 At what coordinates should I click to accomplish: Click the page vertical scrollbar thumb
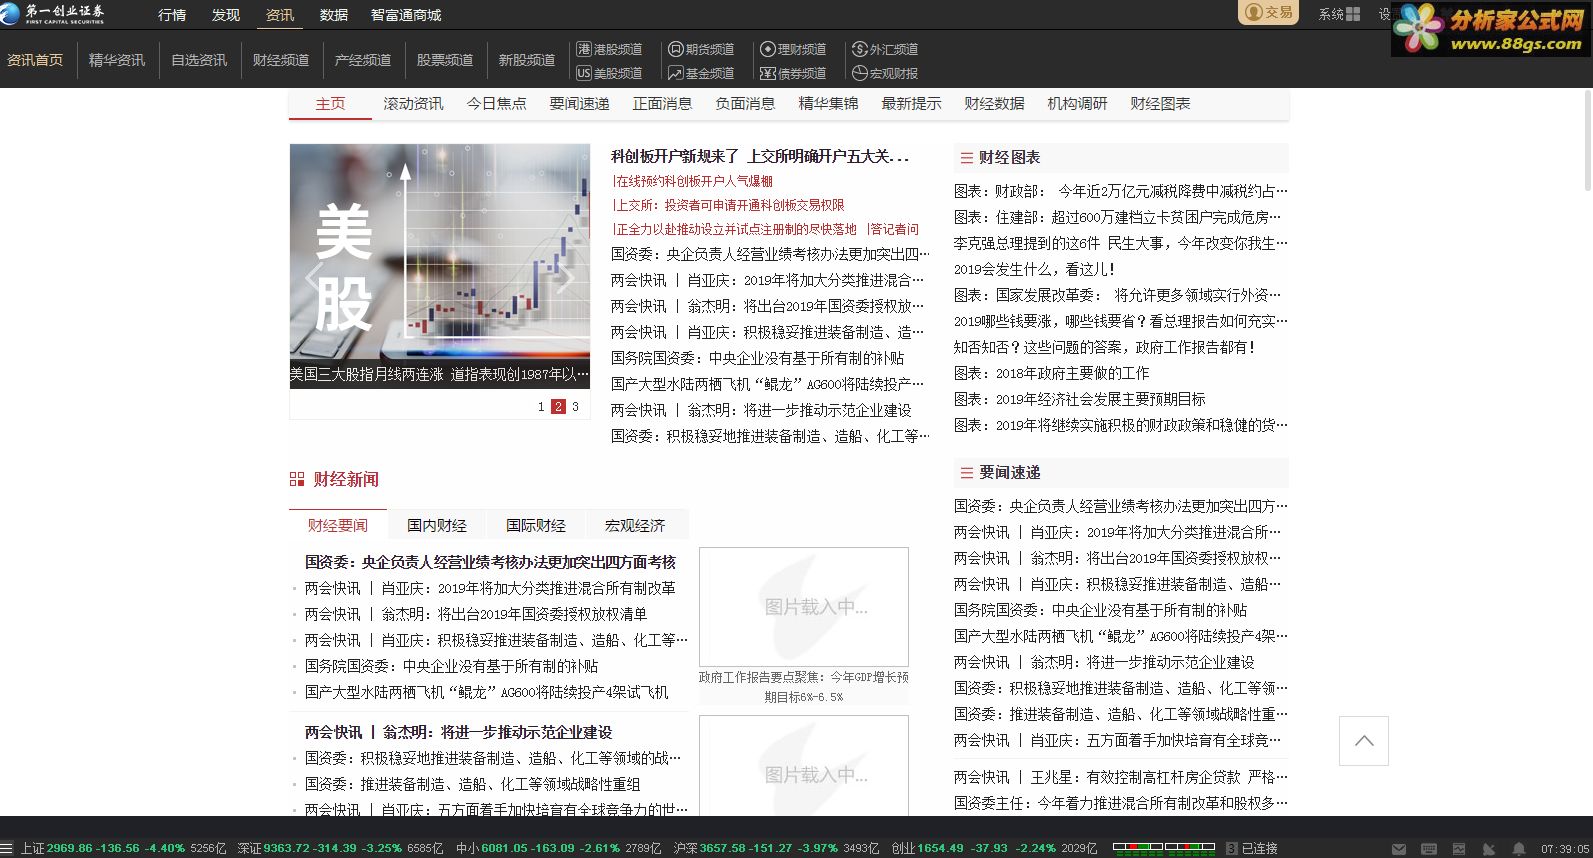[x=1588, y=140]
